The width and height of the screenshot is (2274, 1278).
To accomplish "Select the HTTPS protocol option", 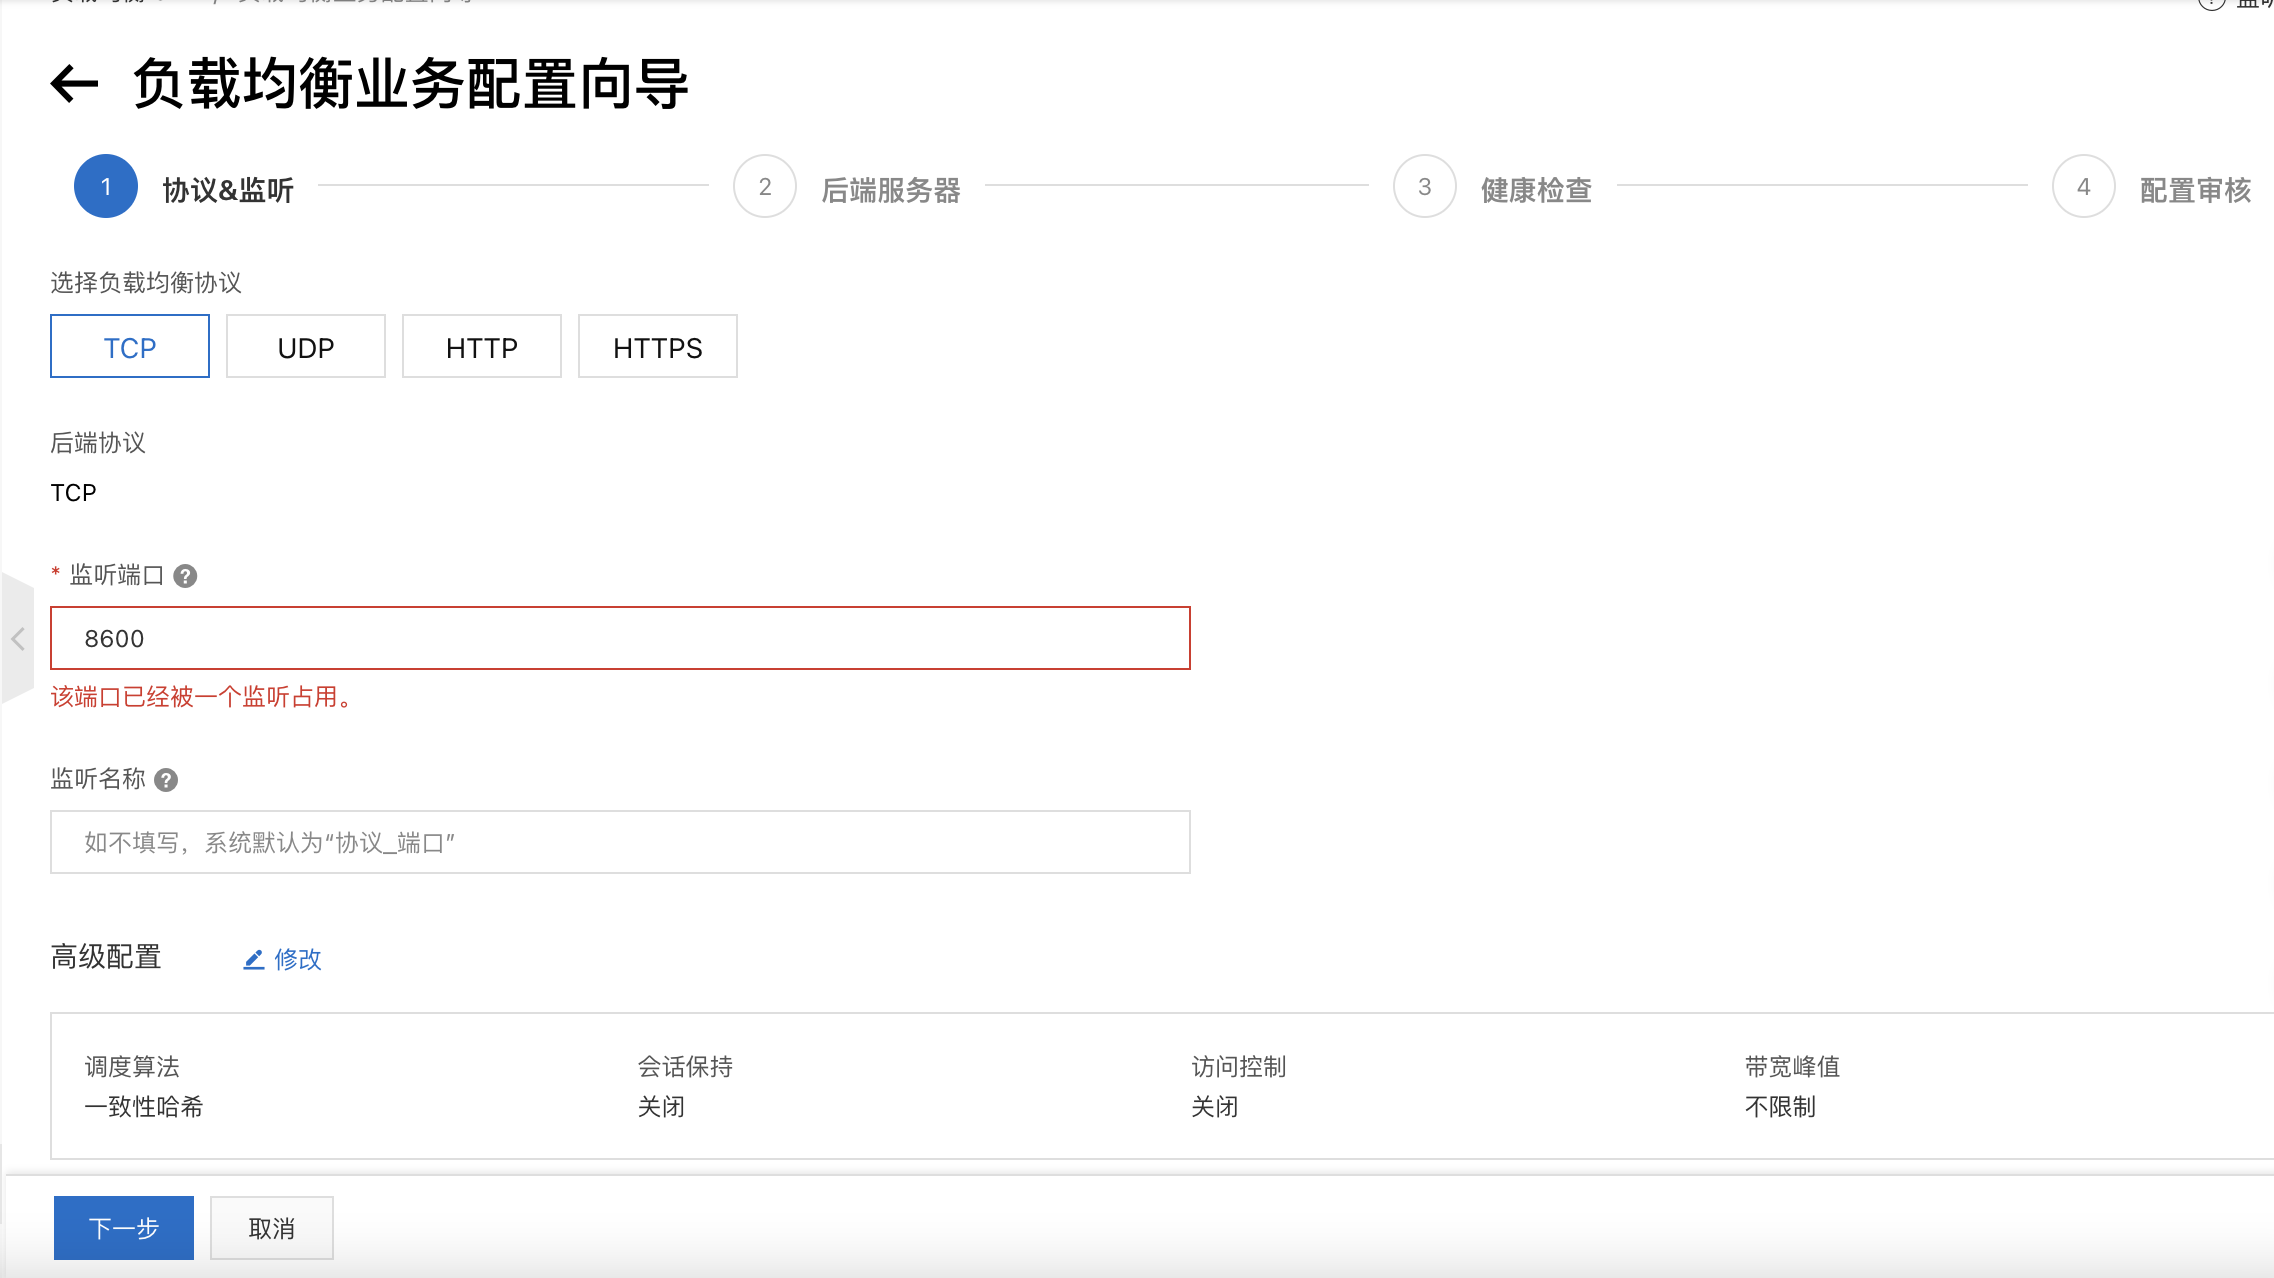I will click(658, 347).
